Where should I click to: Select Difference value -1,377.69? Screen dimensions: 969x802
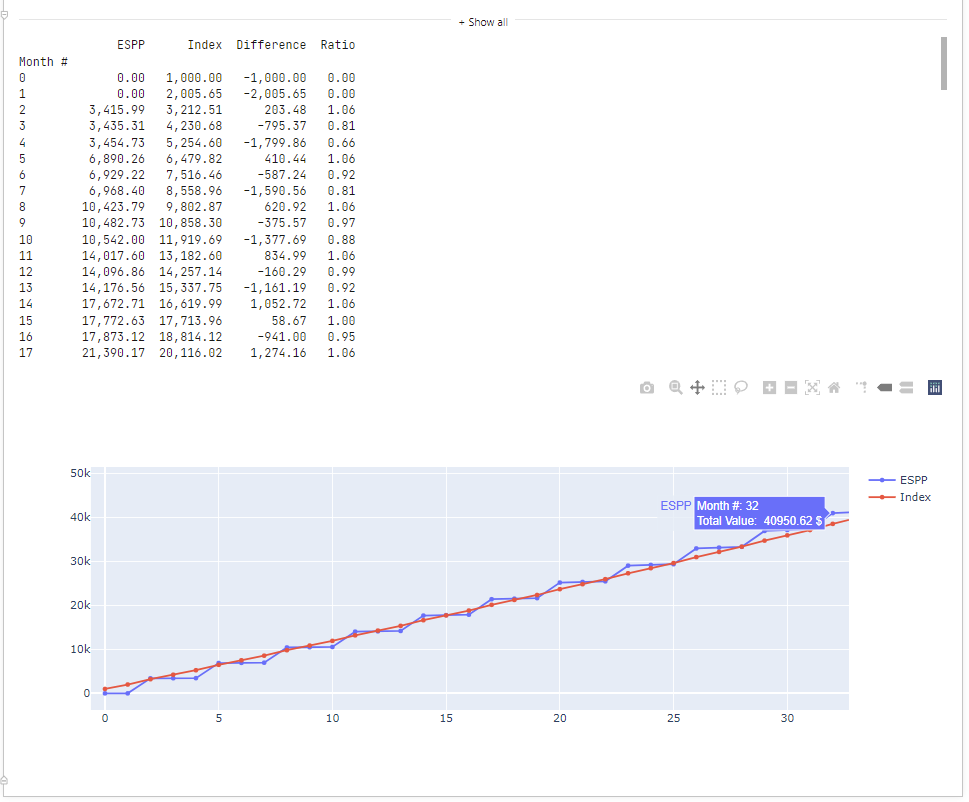tap(275, 240)
